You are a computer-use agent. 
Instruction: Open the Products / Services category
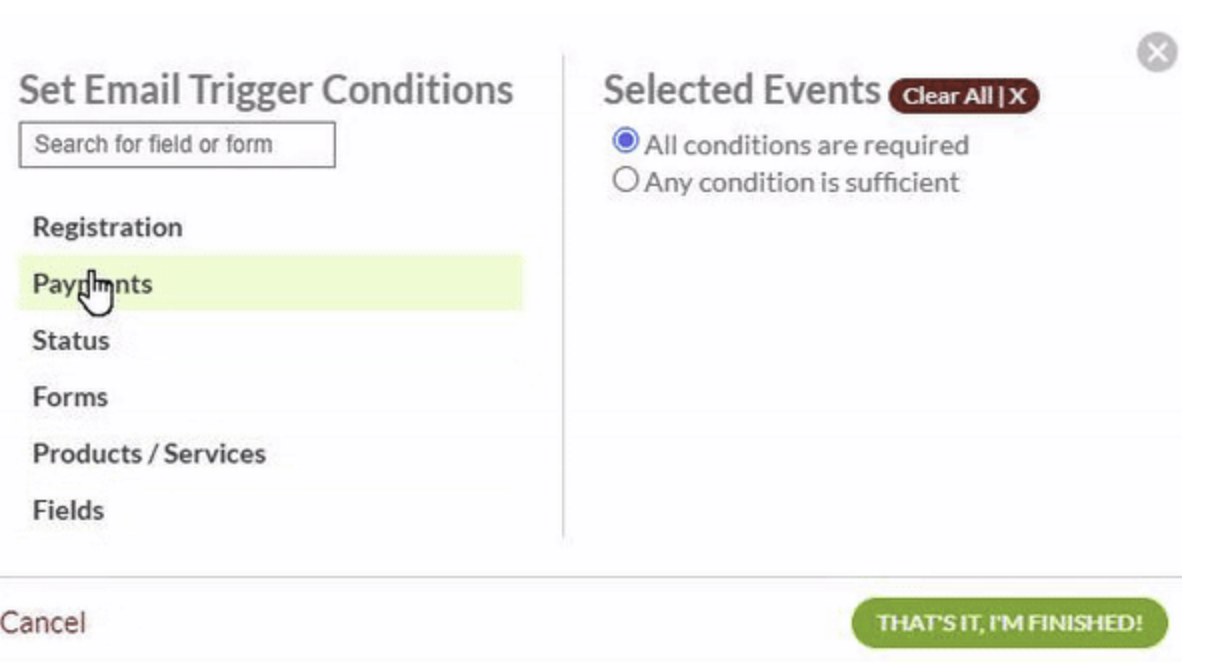[x=149, y=454]
